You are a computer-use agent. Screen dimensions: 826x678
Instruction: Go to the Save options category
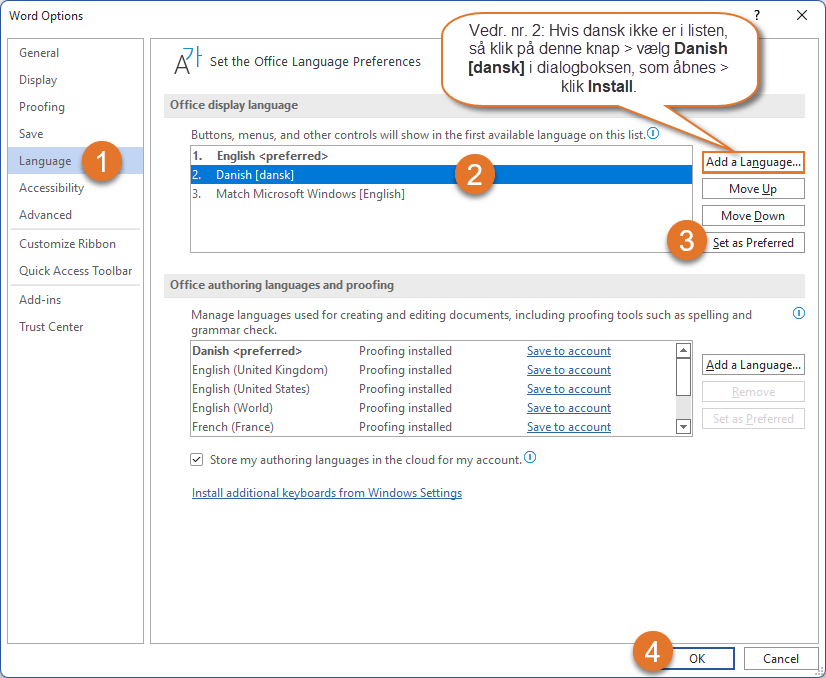[75, 134]
